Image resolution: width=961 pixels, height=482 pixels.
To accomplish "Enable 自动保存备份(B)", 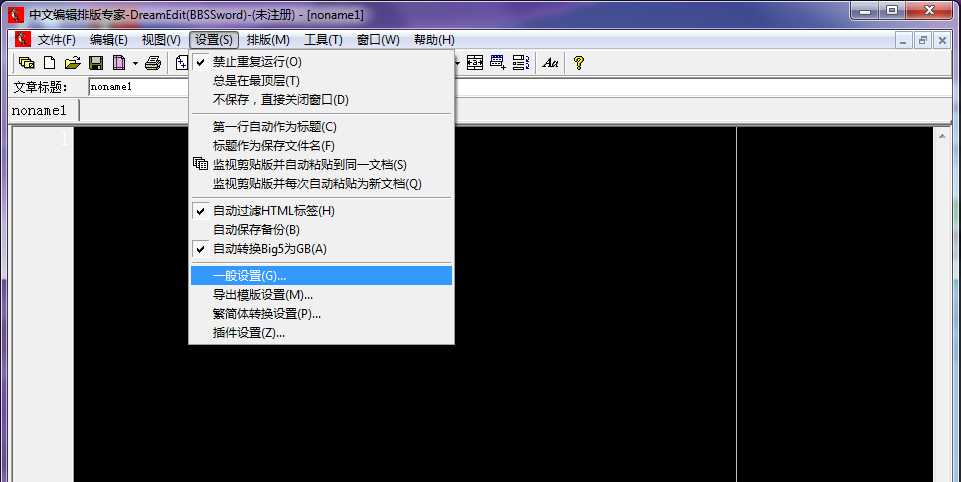I will [321, 230].
